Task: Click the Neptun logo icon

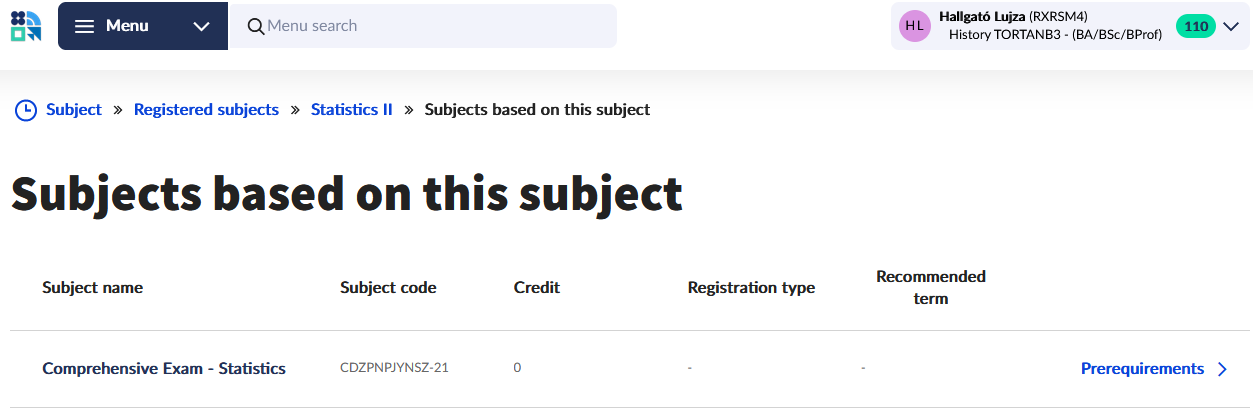Action: point(26,26)
